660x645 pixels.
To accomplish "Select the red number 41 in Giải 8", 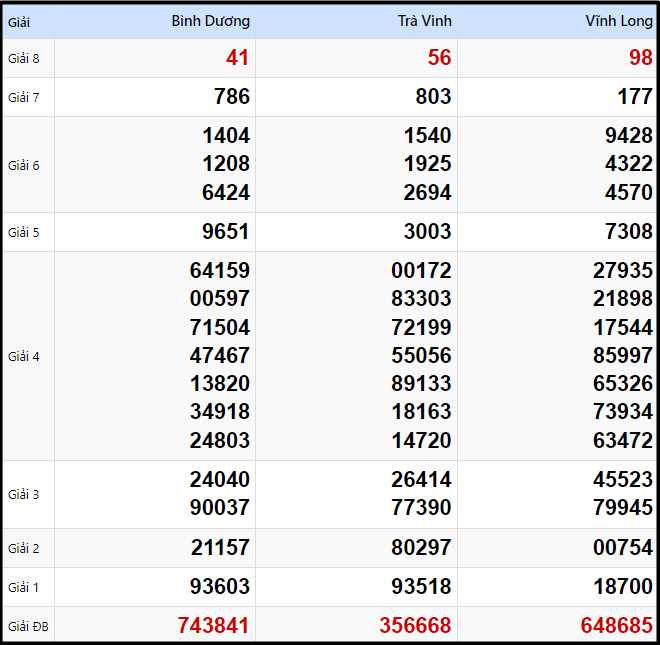I will pos(237,58).
